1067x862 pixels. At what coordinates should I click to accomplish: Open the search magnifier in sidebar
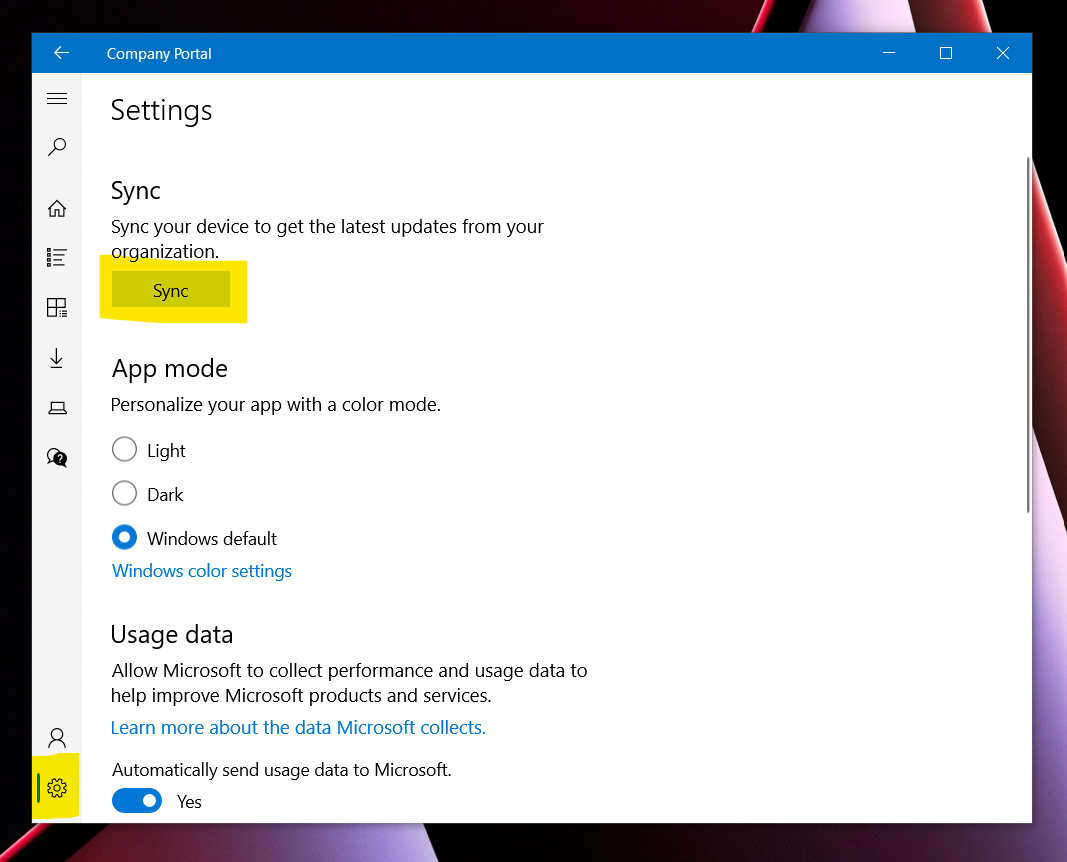point(57,147)
